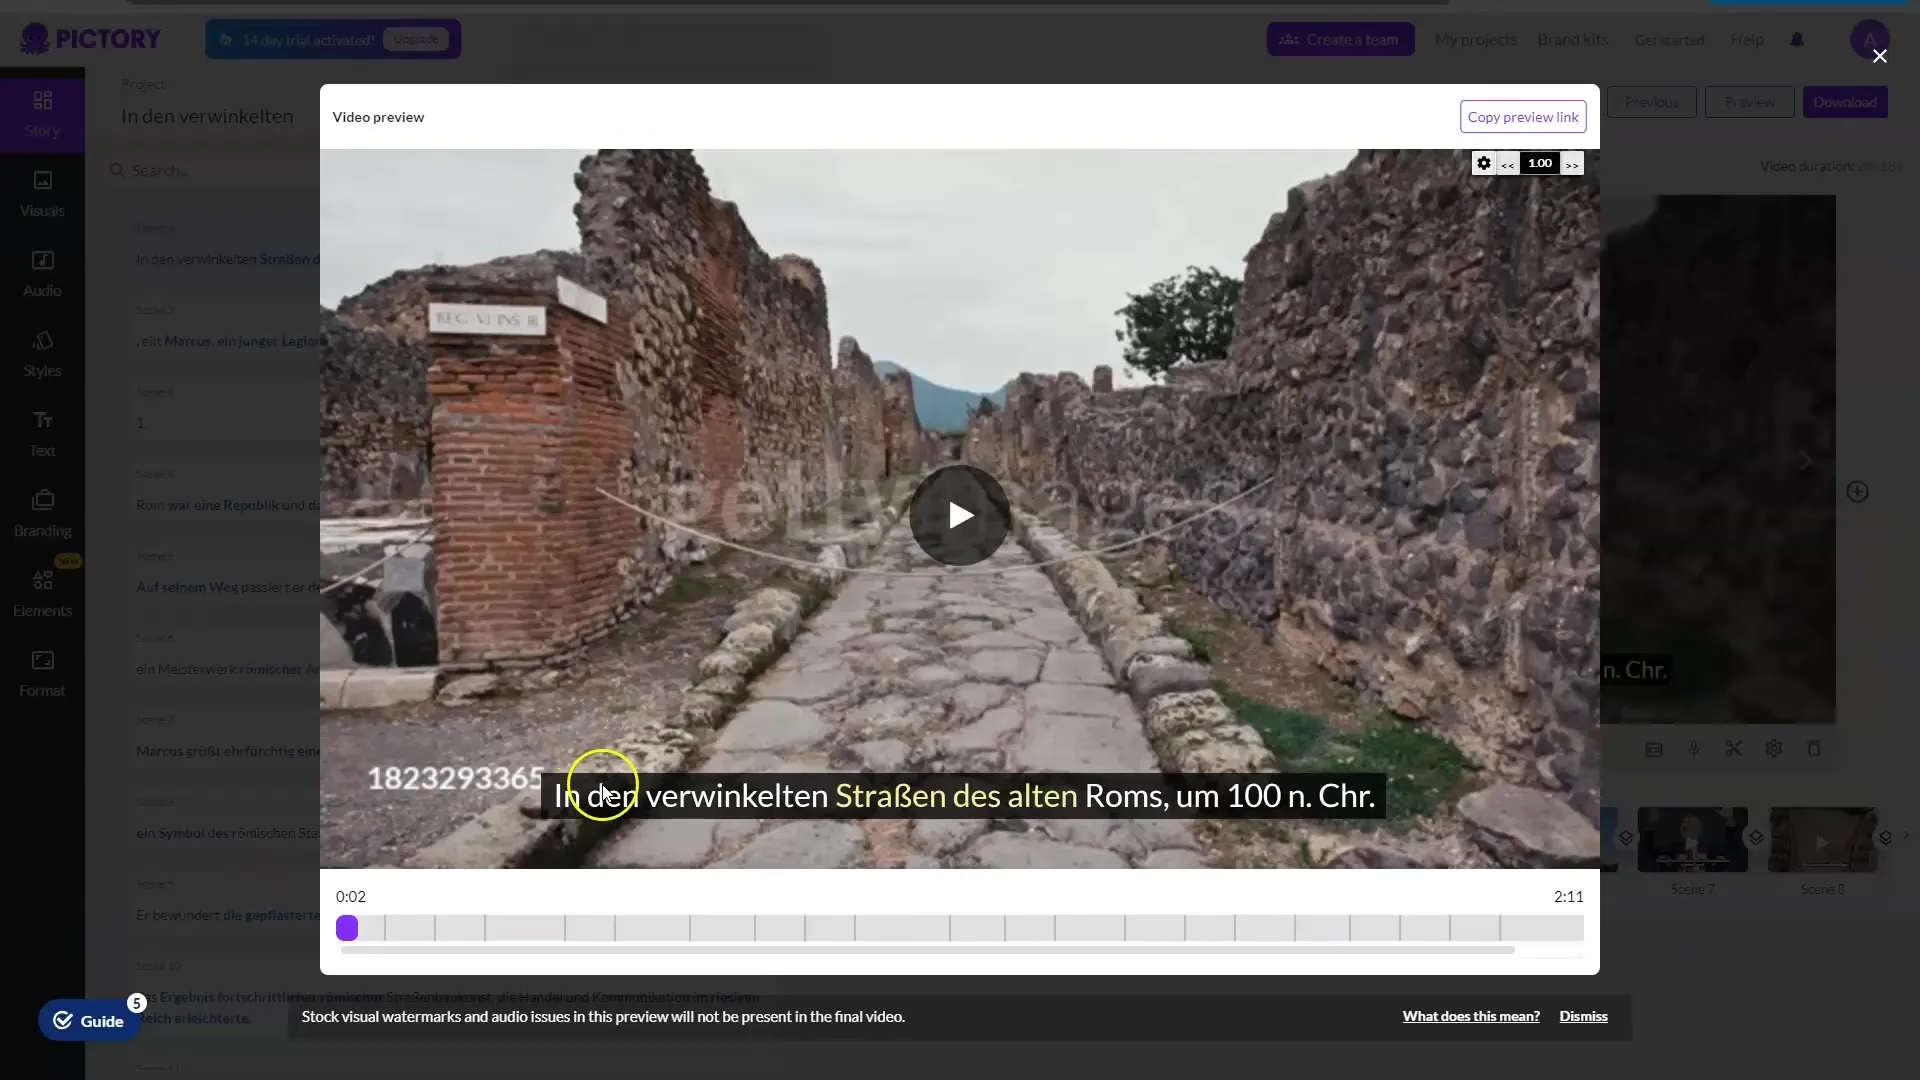Screen dimensions: 1920x1080
Task: Click the add scene plus icon
Action: [1857, 492]
